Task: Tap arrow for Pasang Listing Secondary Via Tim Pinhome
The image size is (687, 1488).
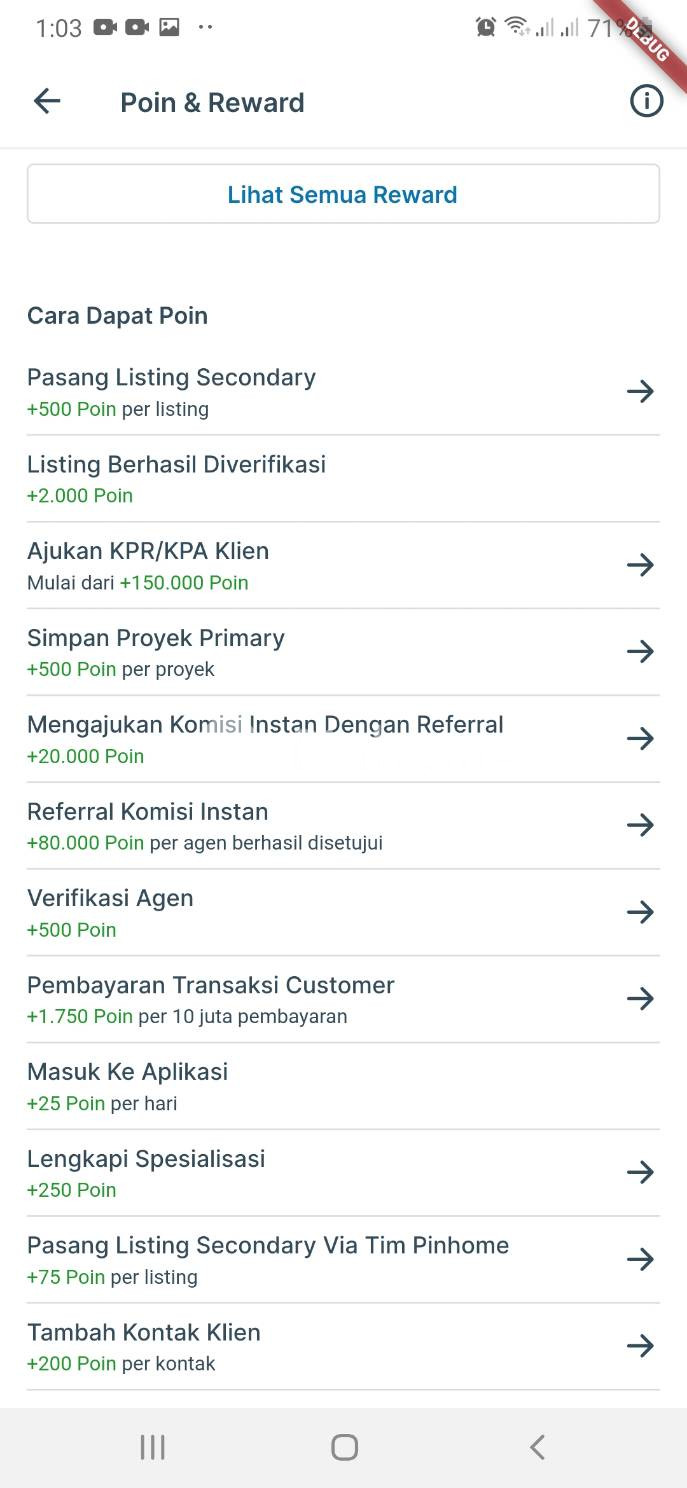Action: (640, 1259)
